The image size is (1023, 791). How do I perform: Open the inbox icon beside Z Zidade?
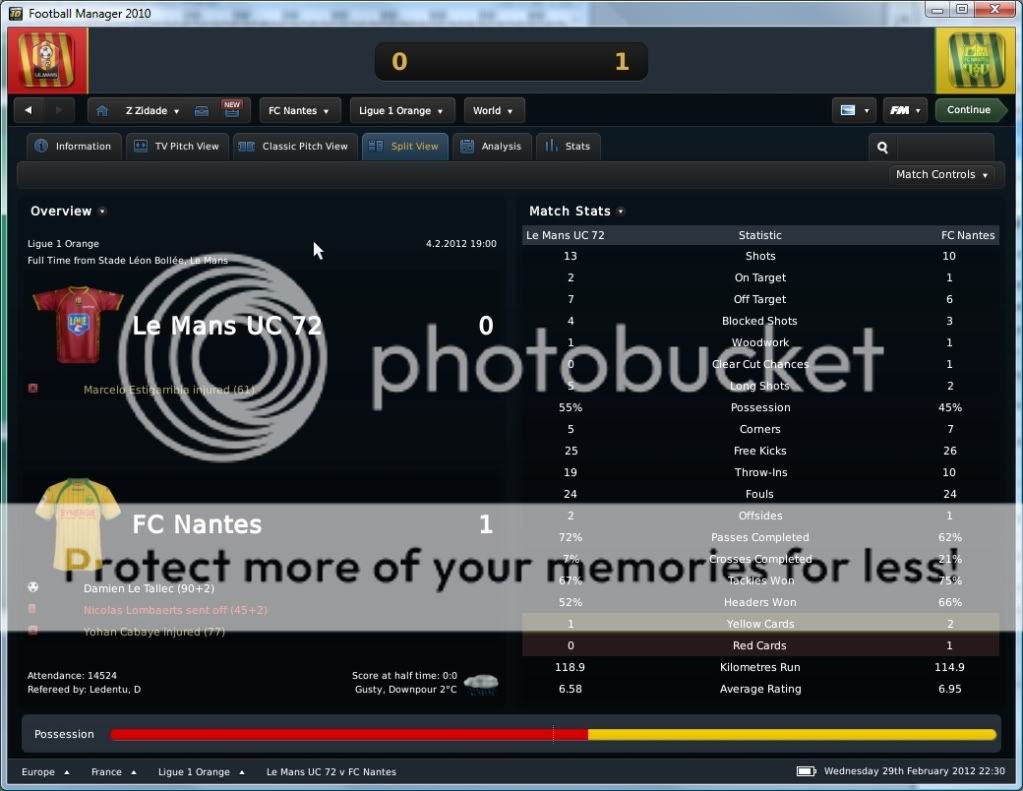pos(201,111)
